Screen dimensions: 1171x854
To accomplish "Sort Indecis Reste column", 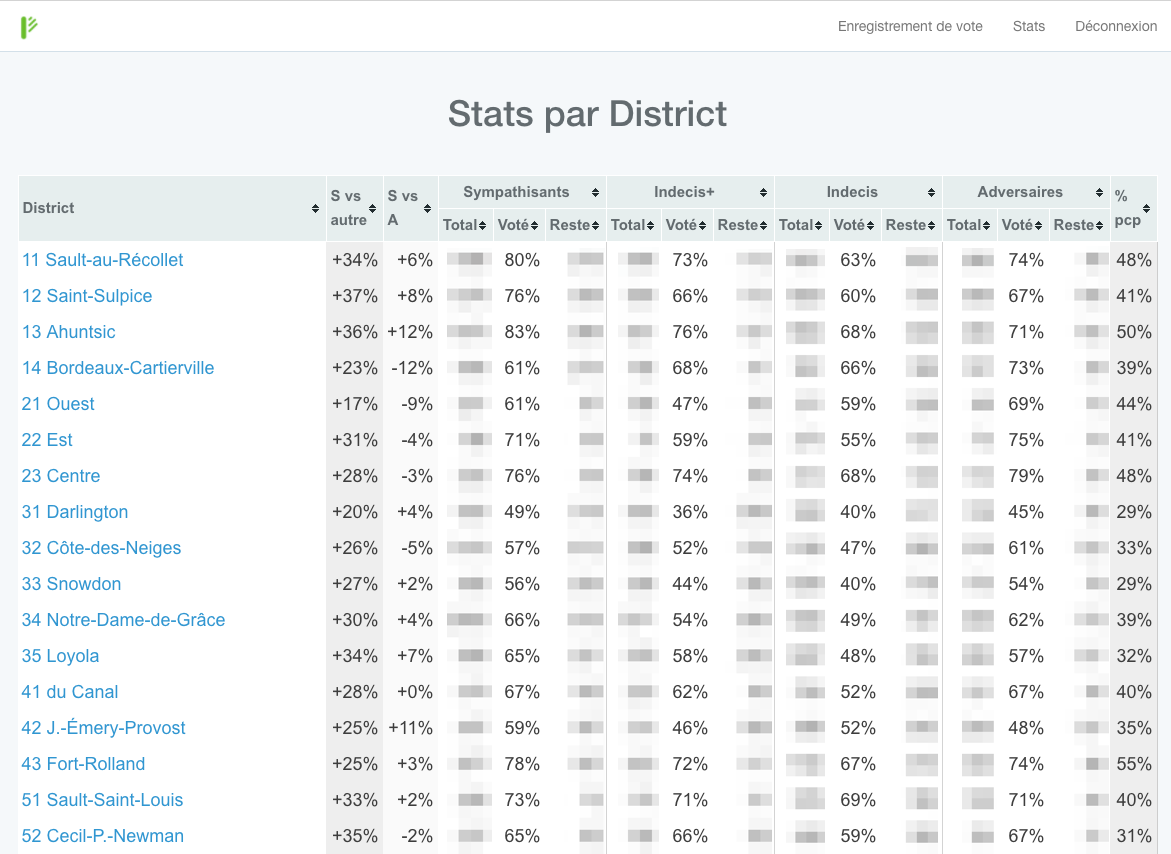I will (910, 225).
